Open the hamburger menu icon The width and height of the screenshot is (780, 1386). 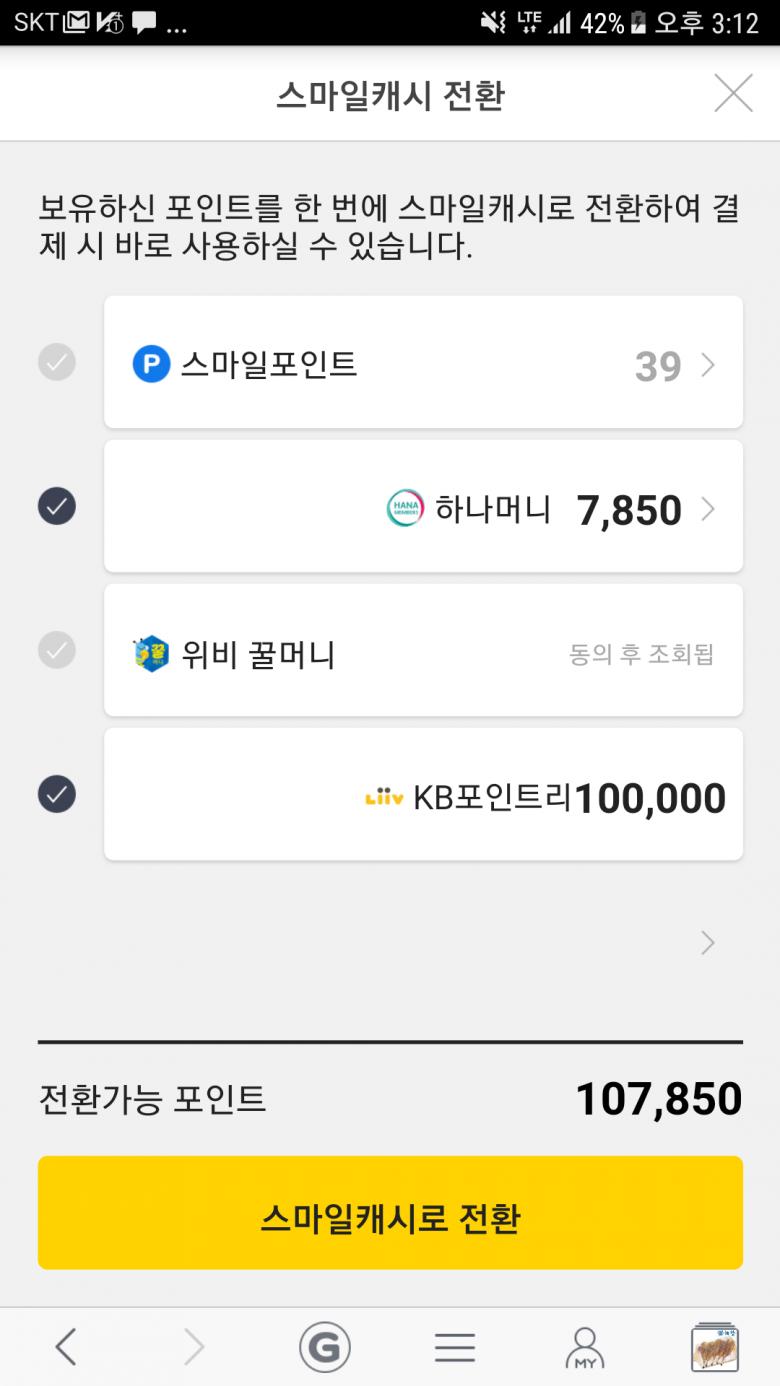455,1348
